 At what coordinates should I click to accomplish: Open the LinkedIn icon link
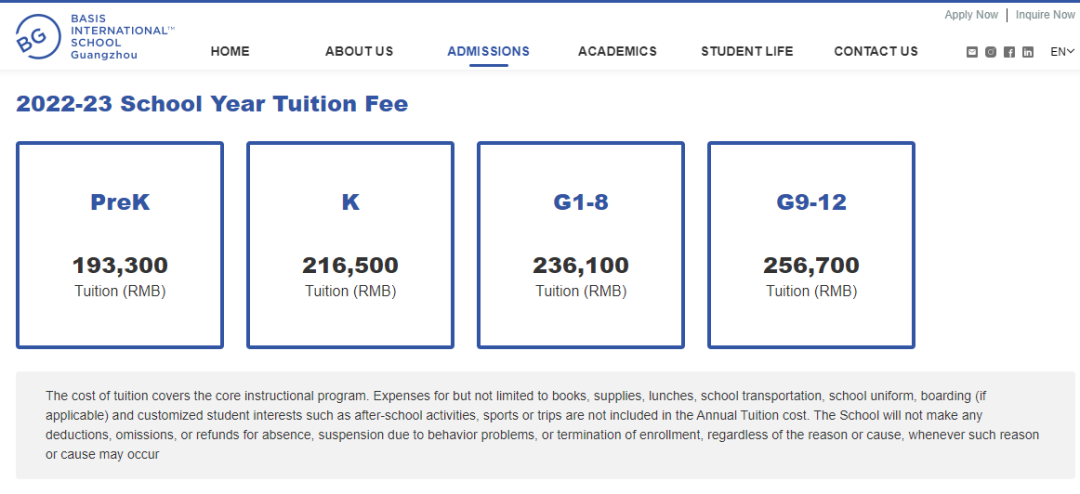[x=1028, y=52]
